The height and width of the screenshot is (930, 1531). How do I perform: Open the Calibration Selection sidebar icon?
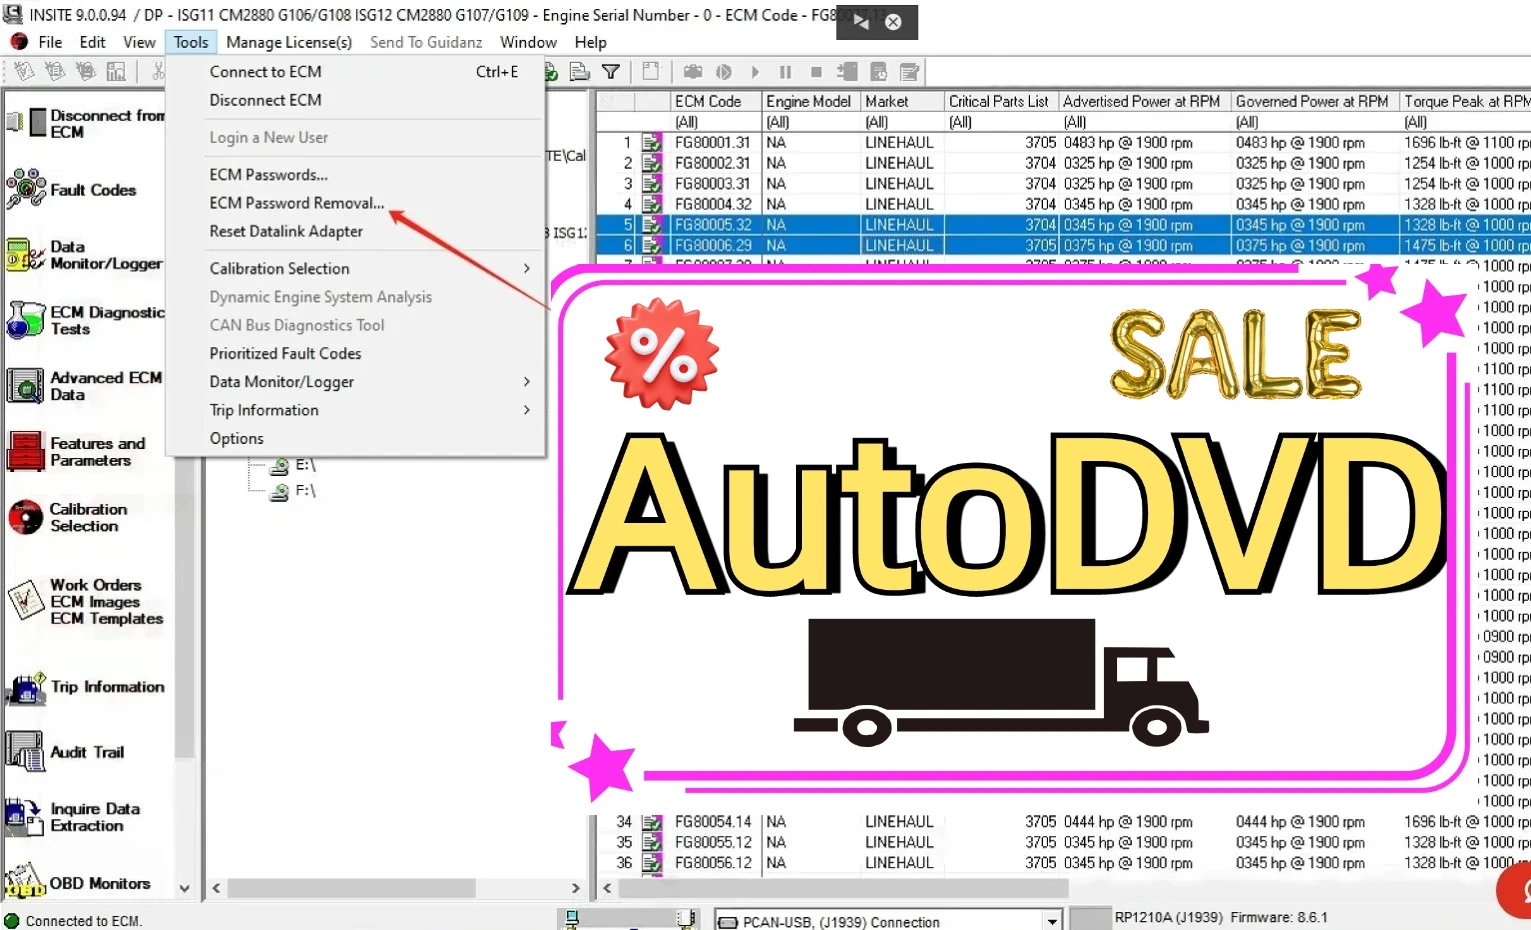25,517
